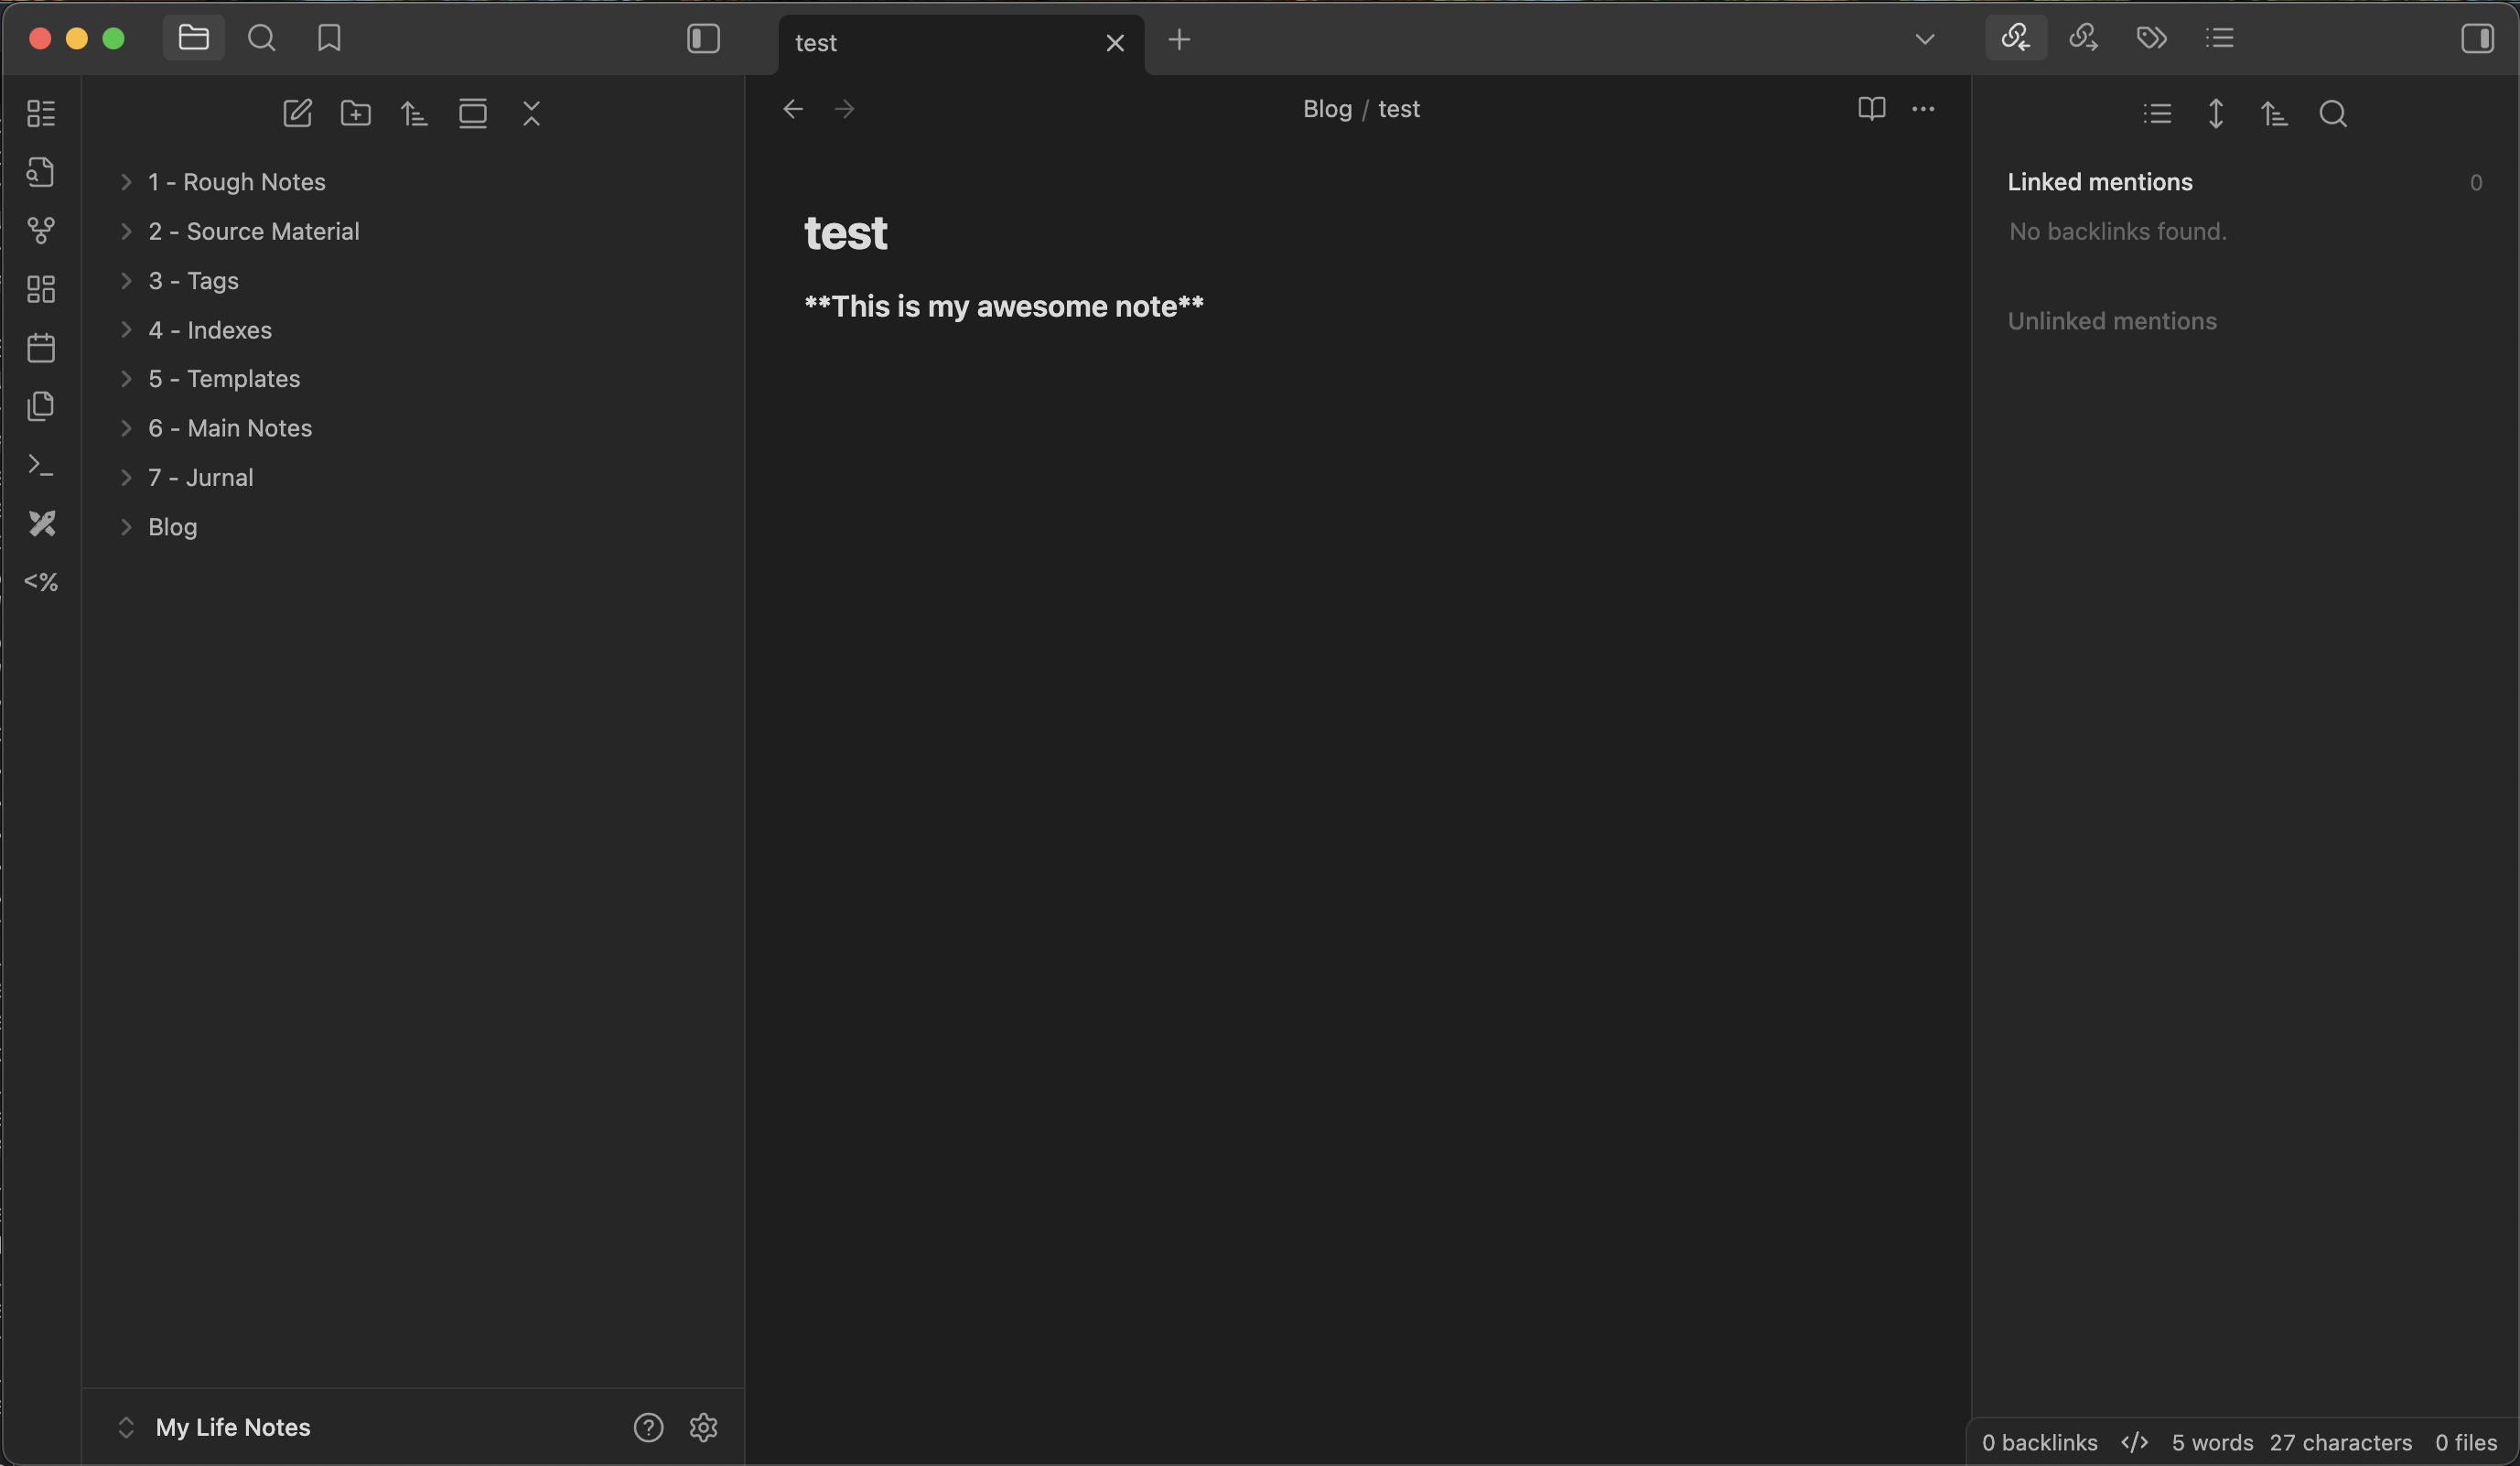The height and width of the screenshot is (1466, 2520).
Task: Switch to the search tab in sidebar
Action: click(262, 39)
